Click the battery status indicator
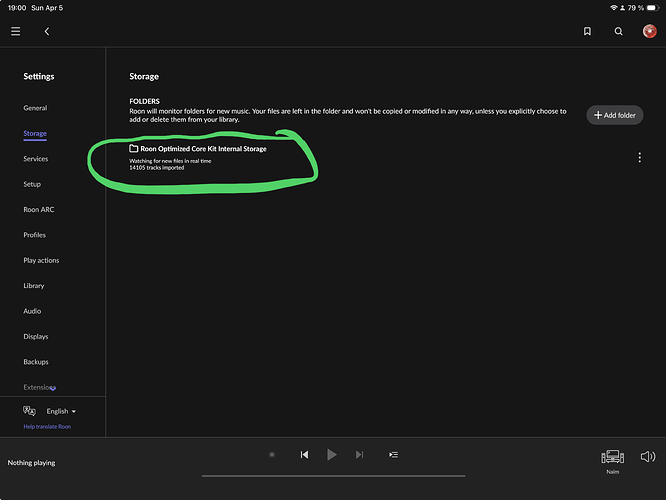This screenshot has height=500, width=666. click(652, 8)
